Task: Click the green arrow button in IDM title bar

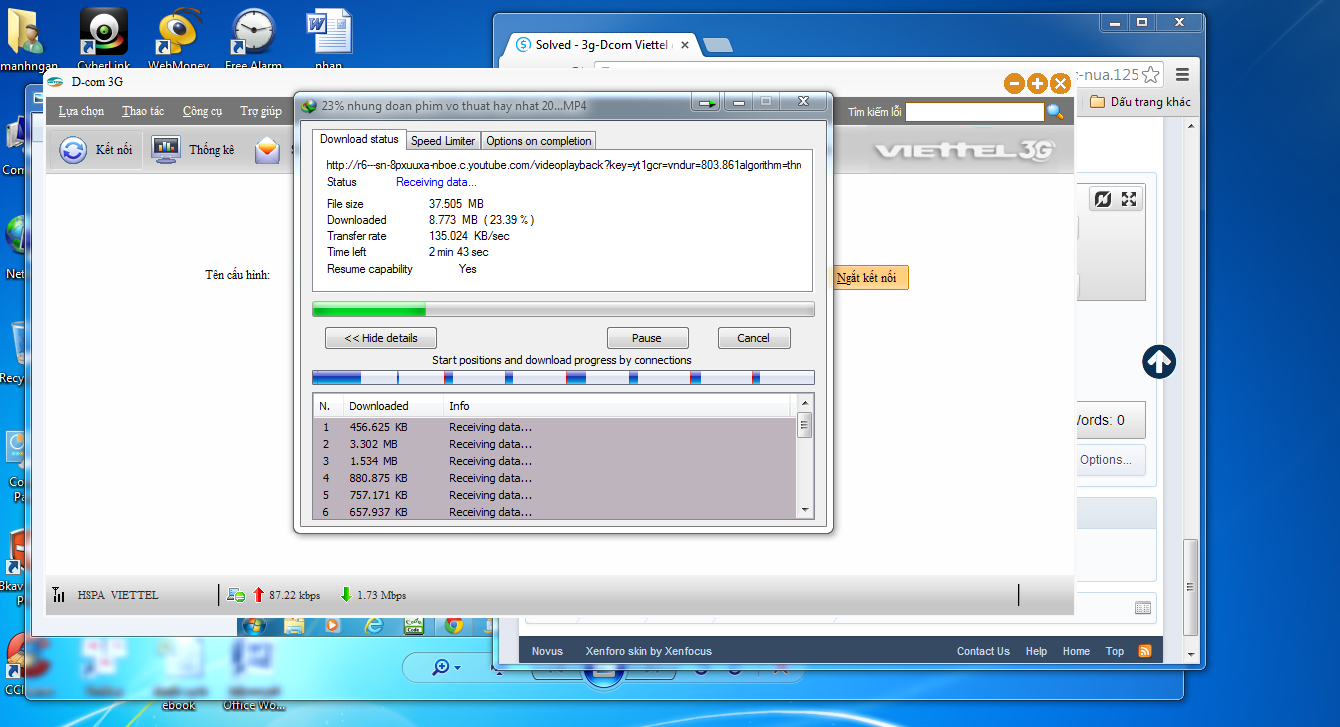Action: [707, 102]
